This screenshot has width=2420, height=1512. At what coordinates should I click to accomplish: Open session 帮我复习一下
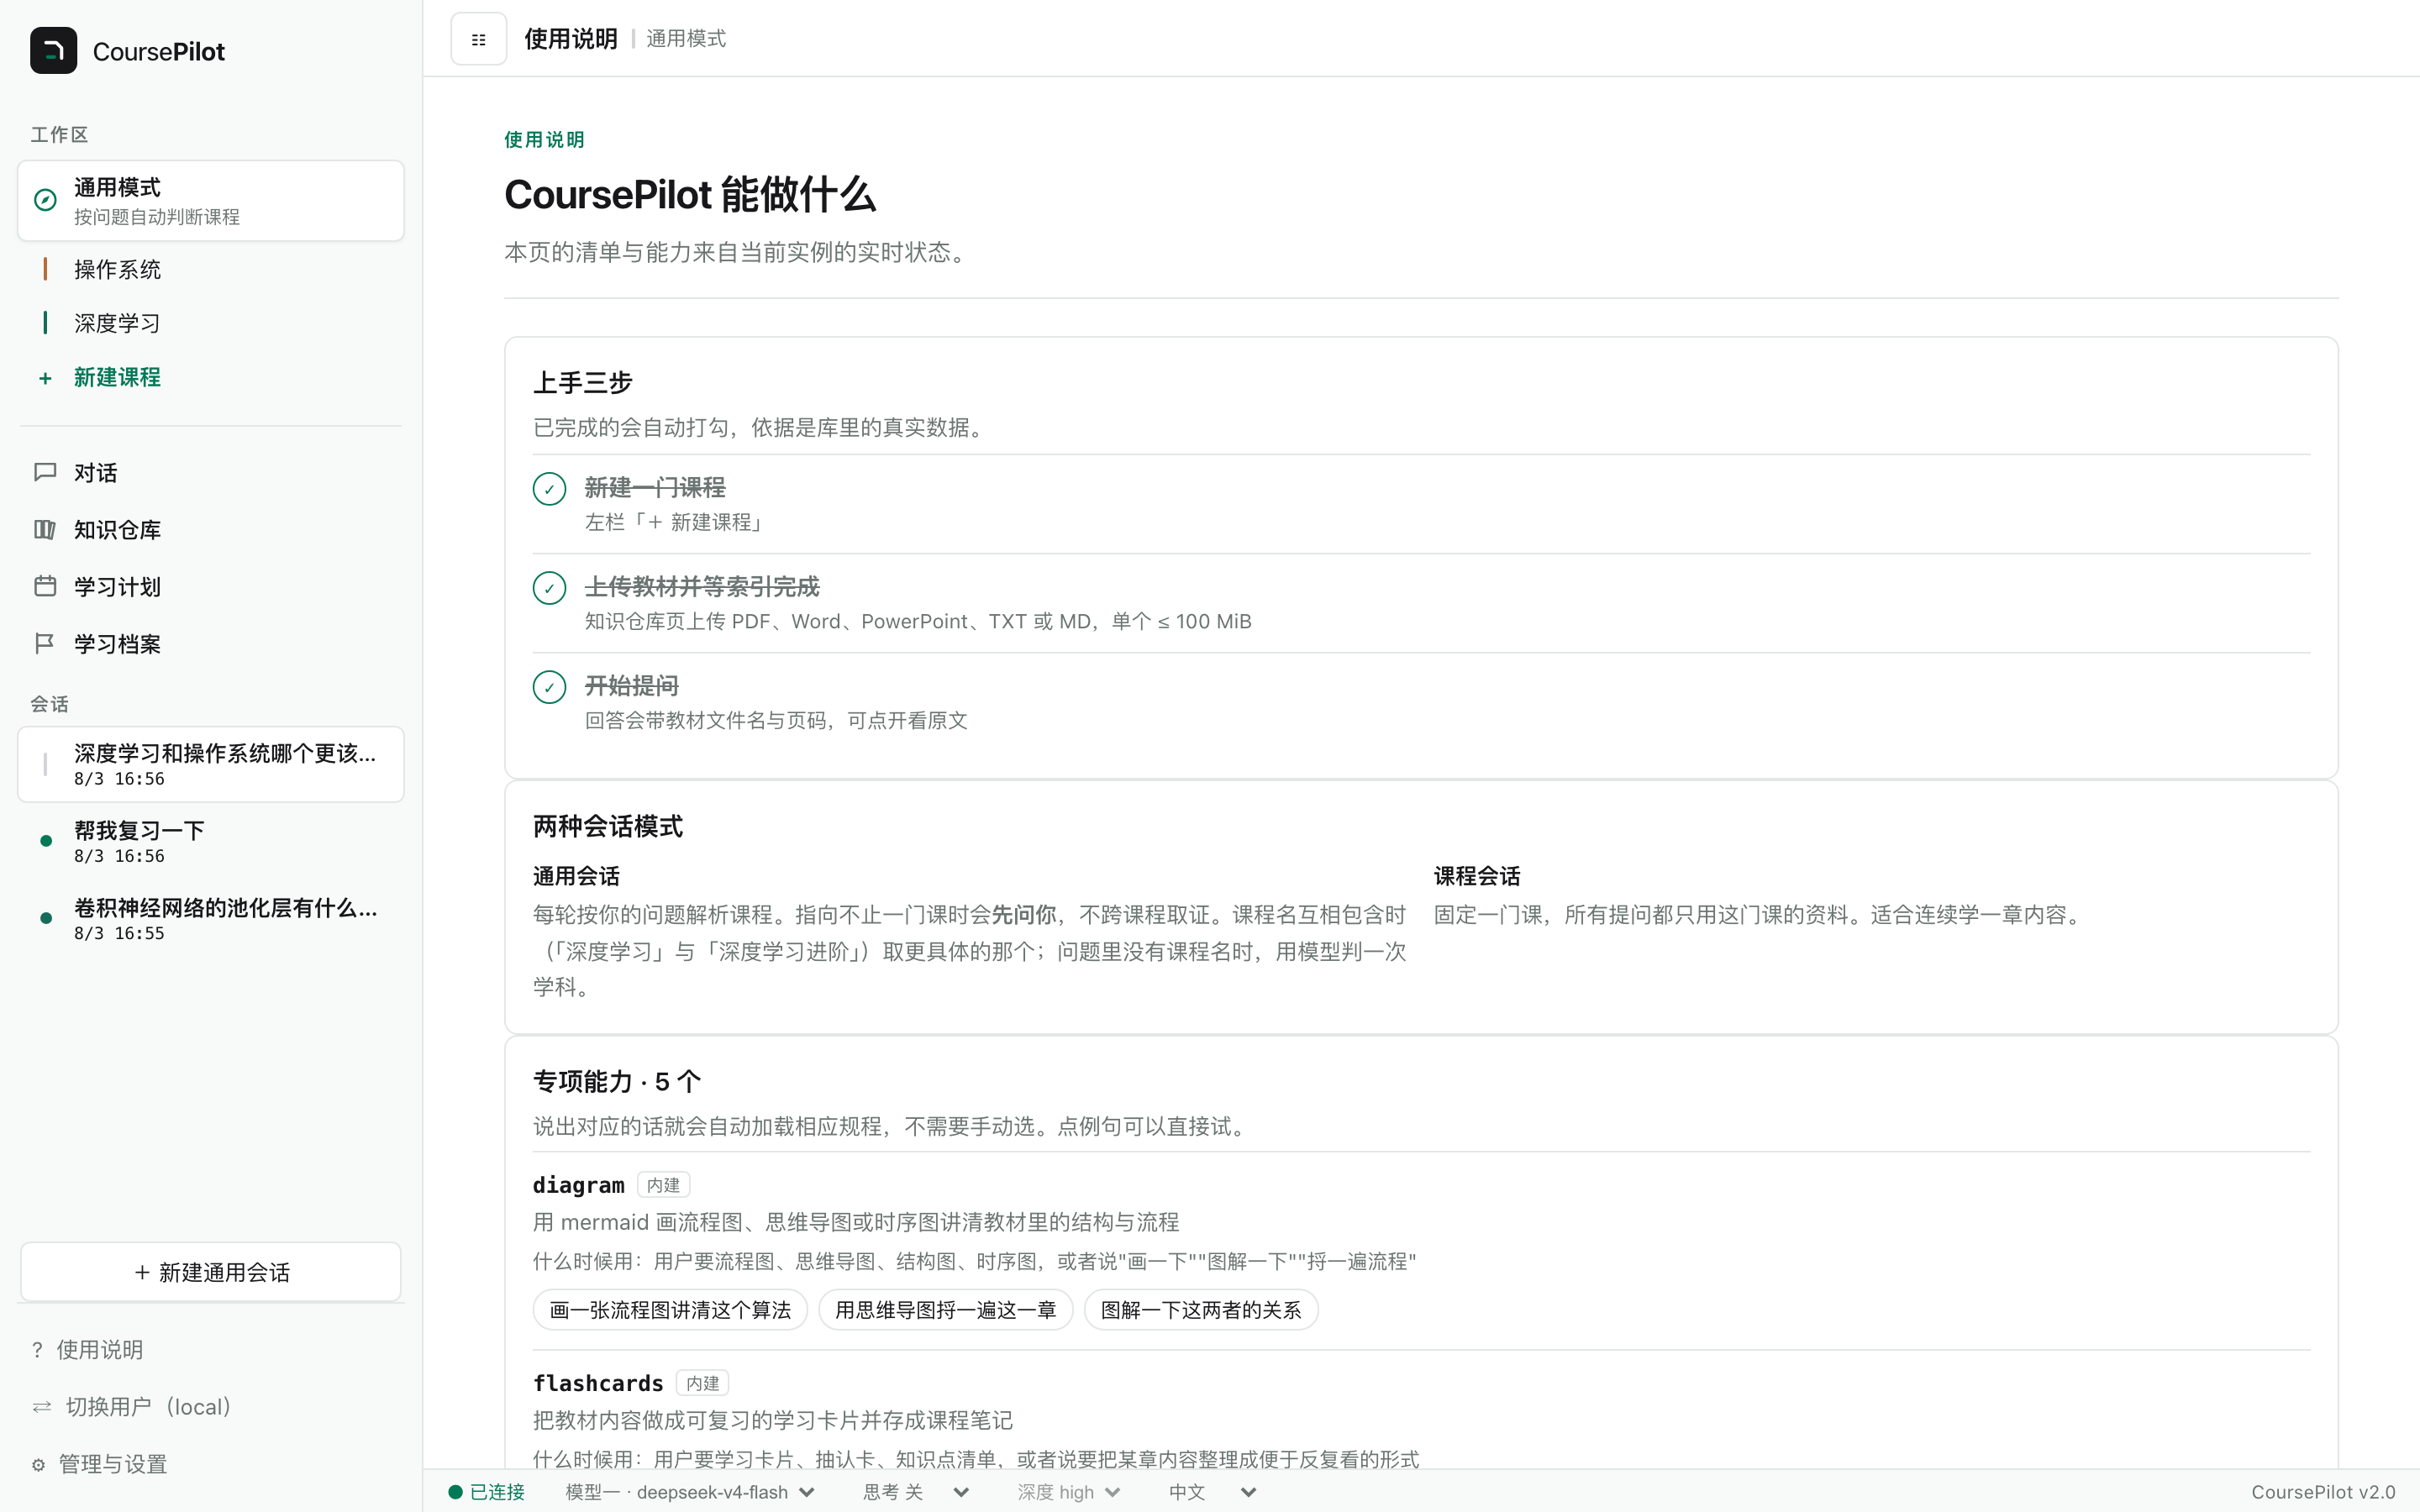[x=211, y=841]
